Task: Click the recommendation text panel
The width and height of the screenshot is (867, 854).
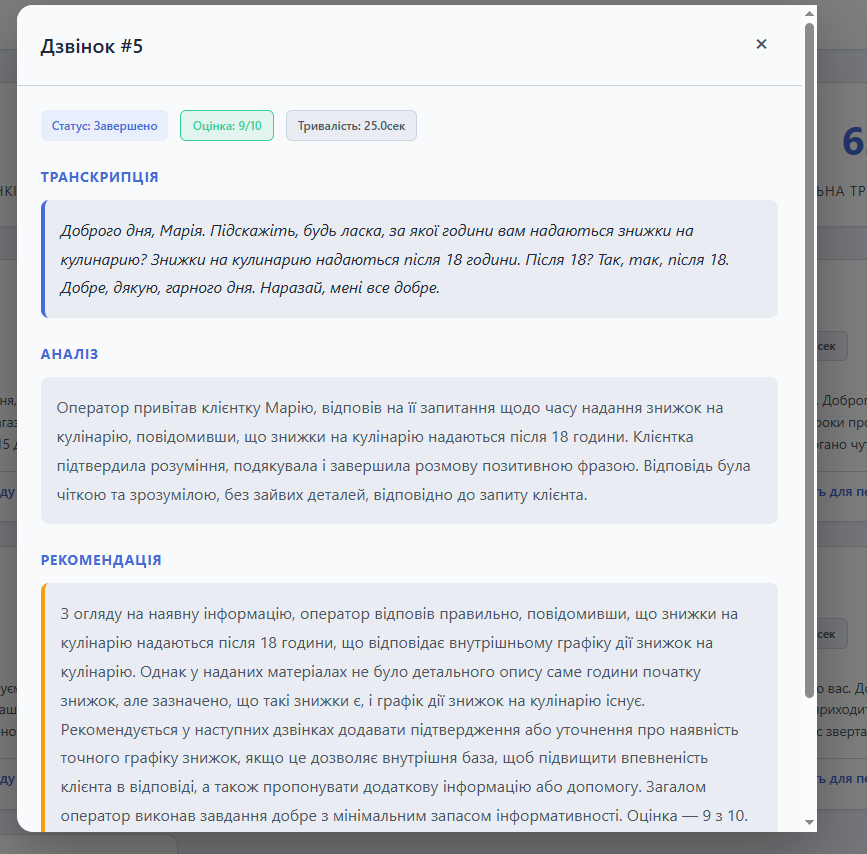Action: tap(410, 698)
